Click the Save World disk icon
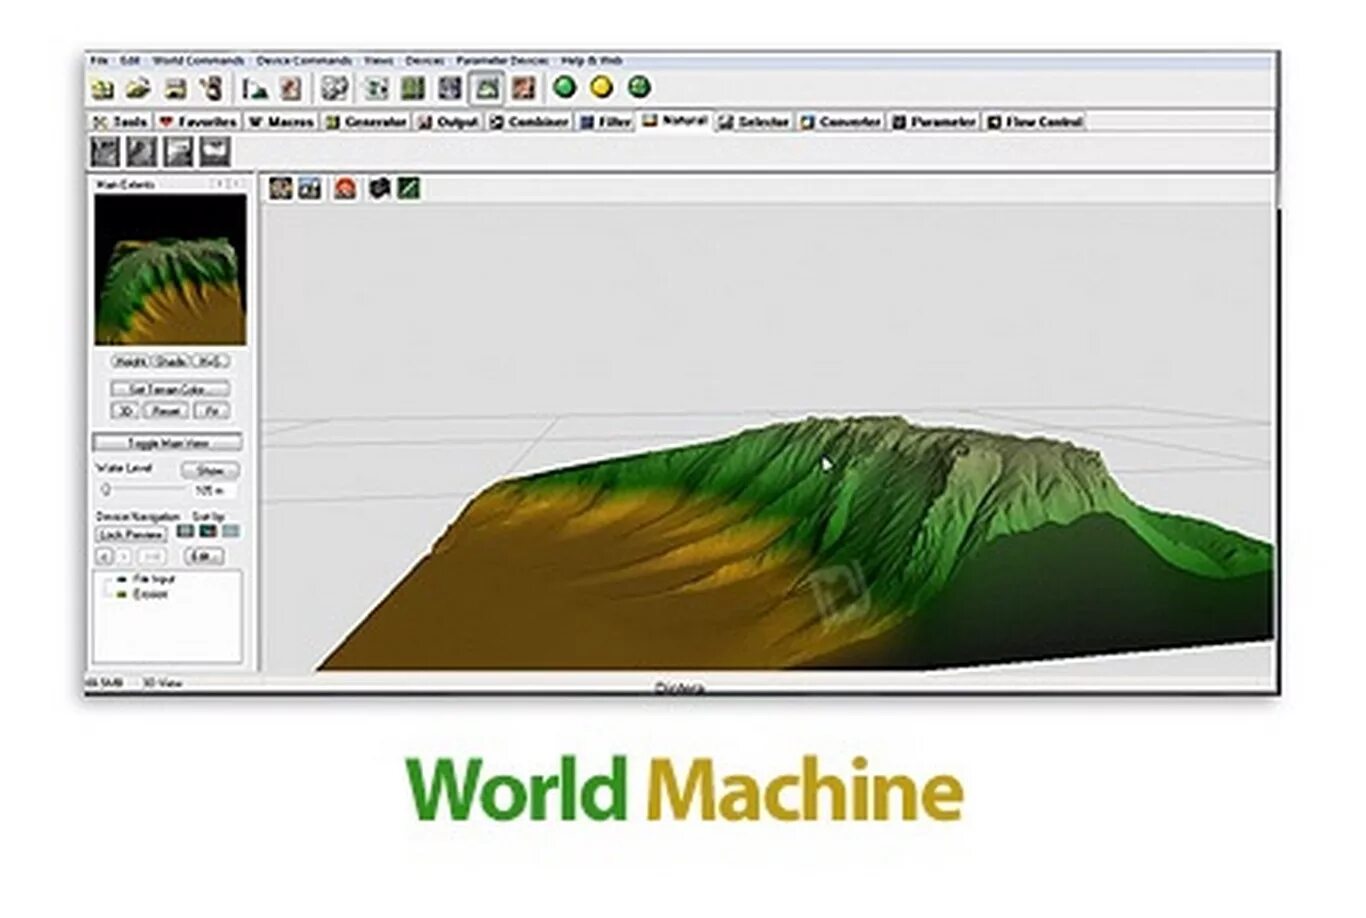The image size is (1366, 918). coord(175,89)
